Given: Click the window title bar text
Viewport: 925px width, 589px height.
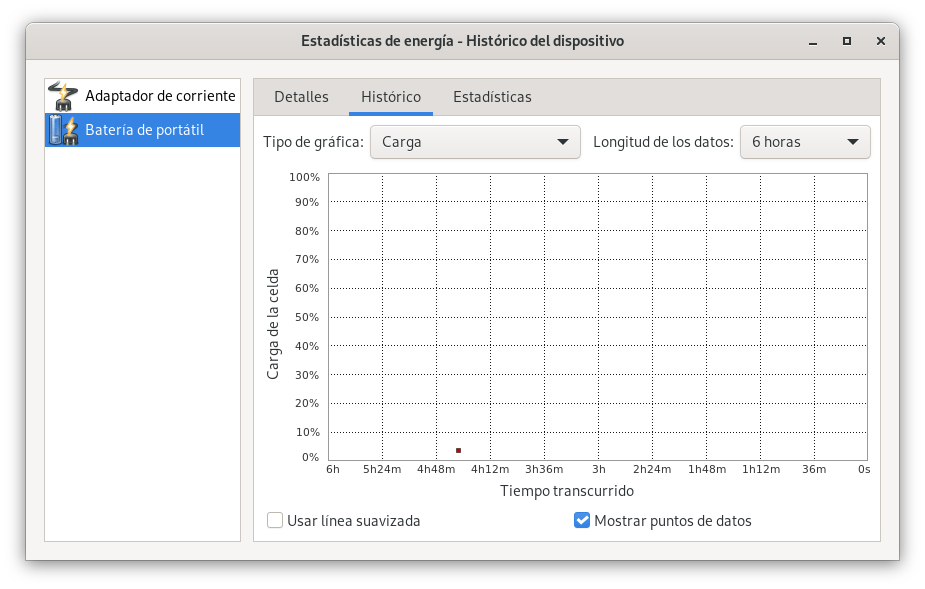Looking at the screenshot, I should click(462, 41).
